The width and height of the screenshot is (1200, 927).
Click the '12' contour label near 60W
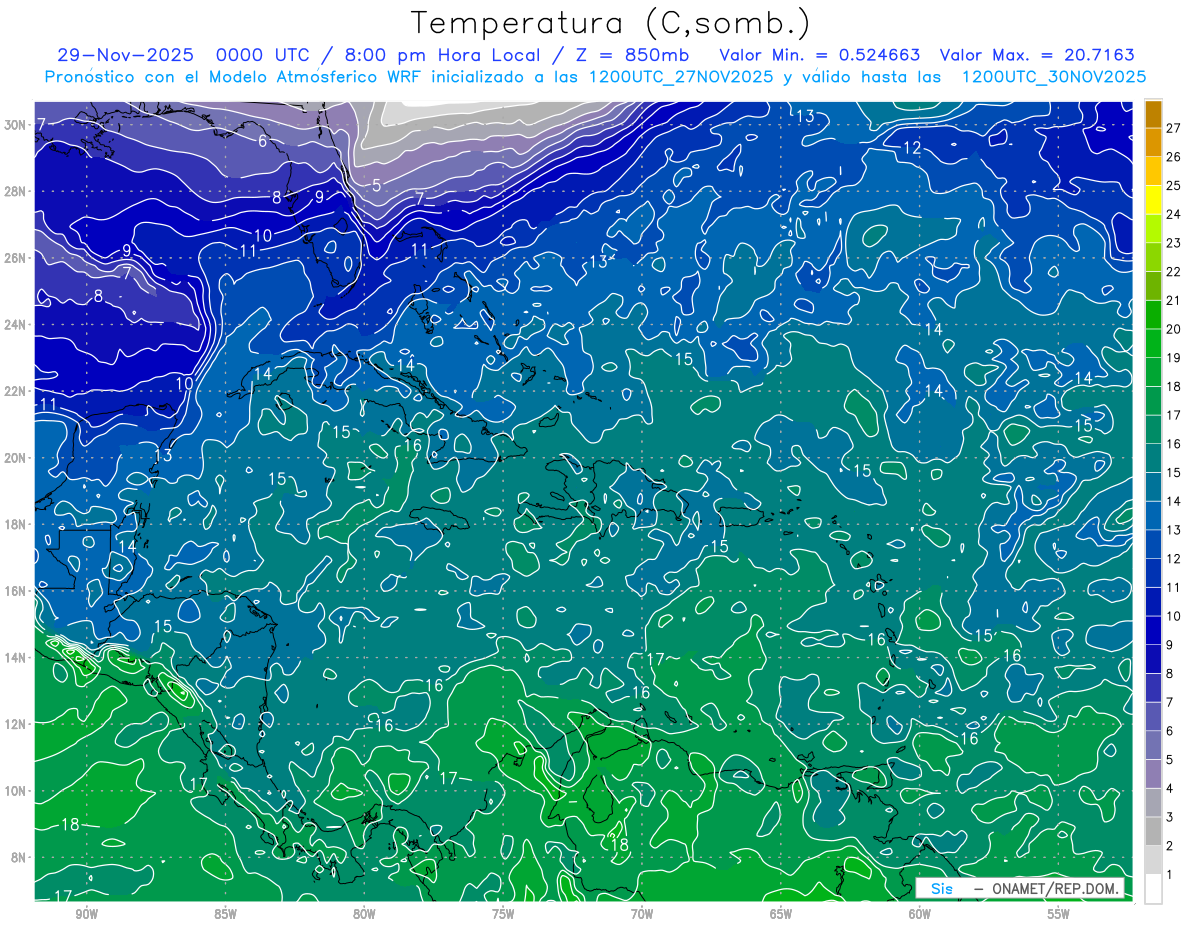point(912,147)
